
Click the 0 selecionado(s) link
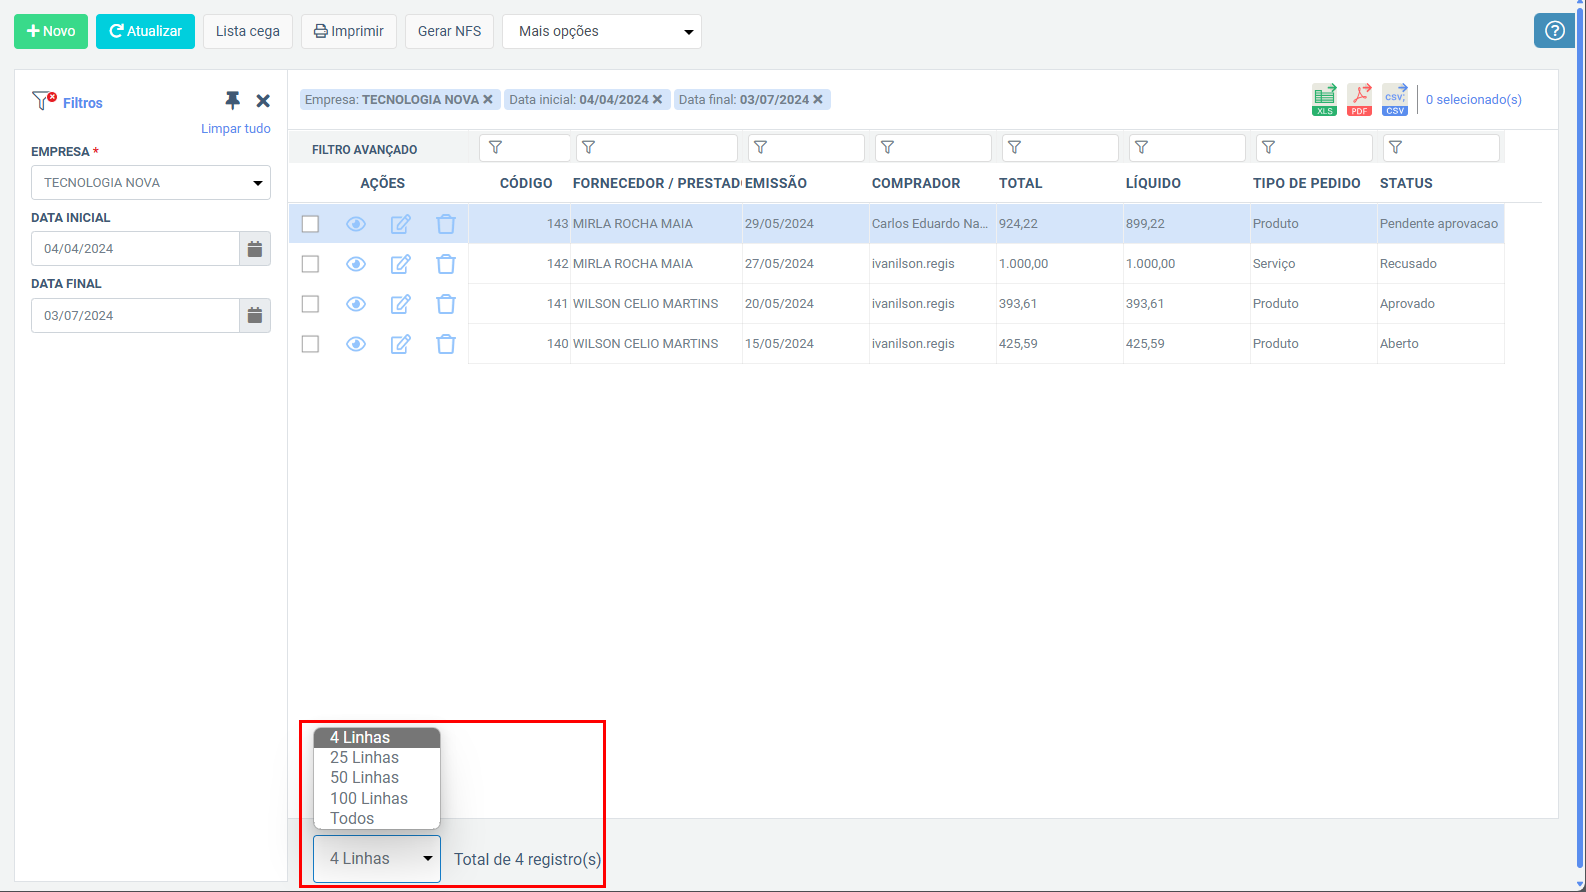pyautogui.click(x=1474, y=100)
